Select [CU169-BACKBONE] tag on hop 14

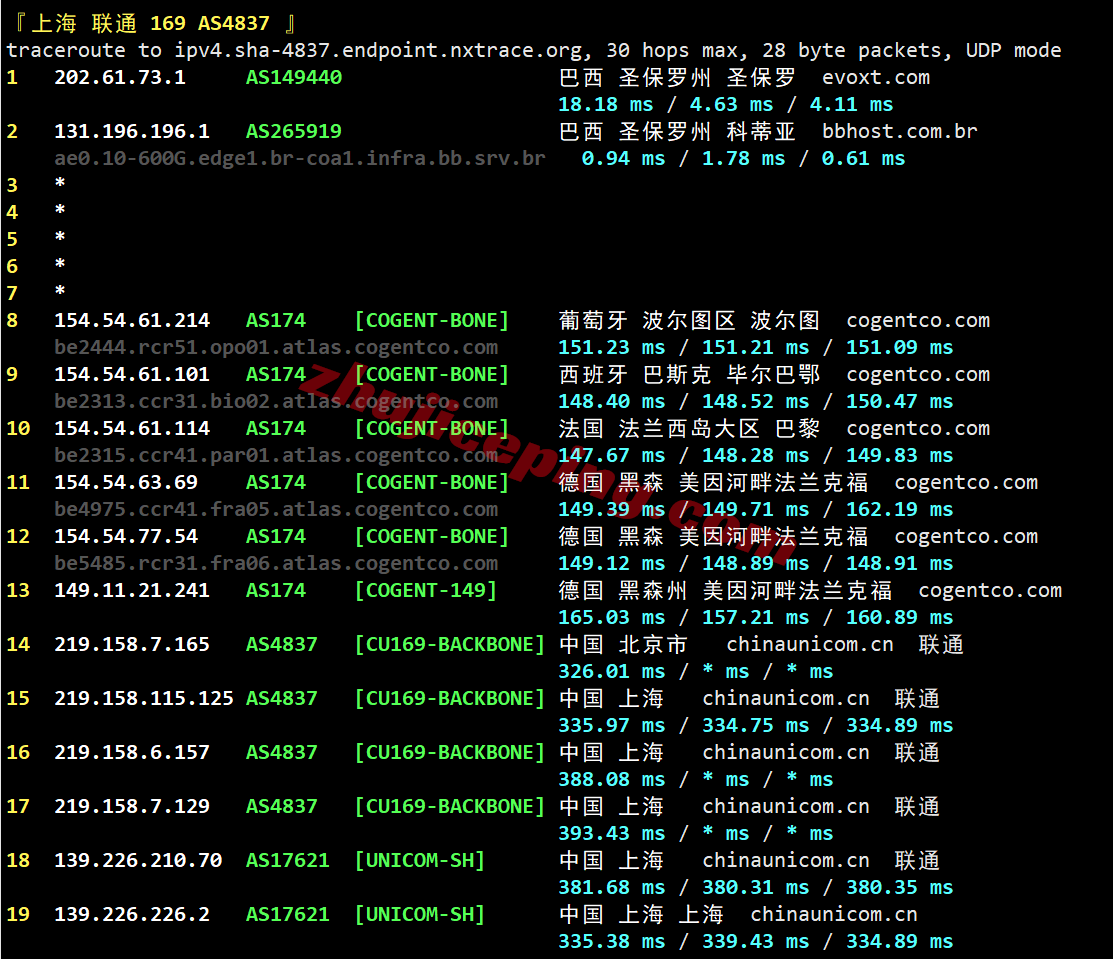pos(449,644)
